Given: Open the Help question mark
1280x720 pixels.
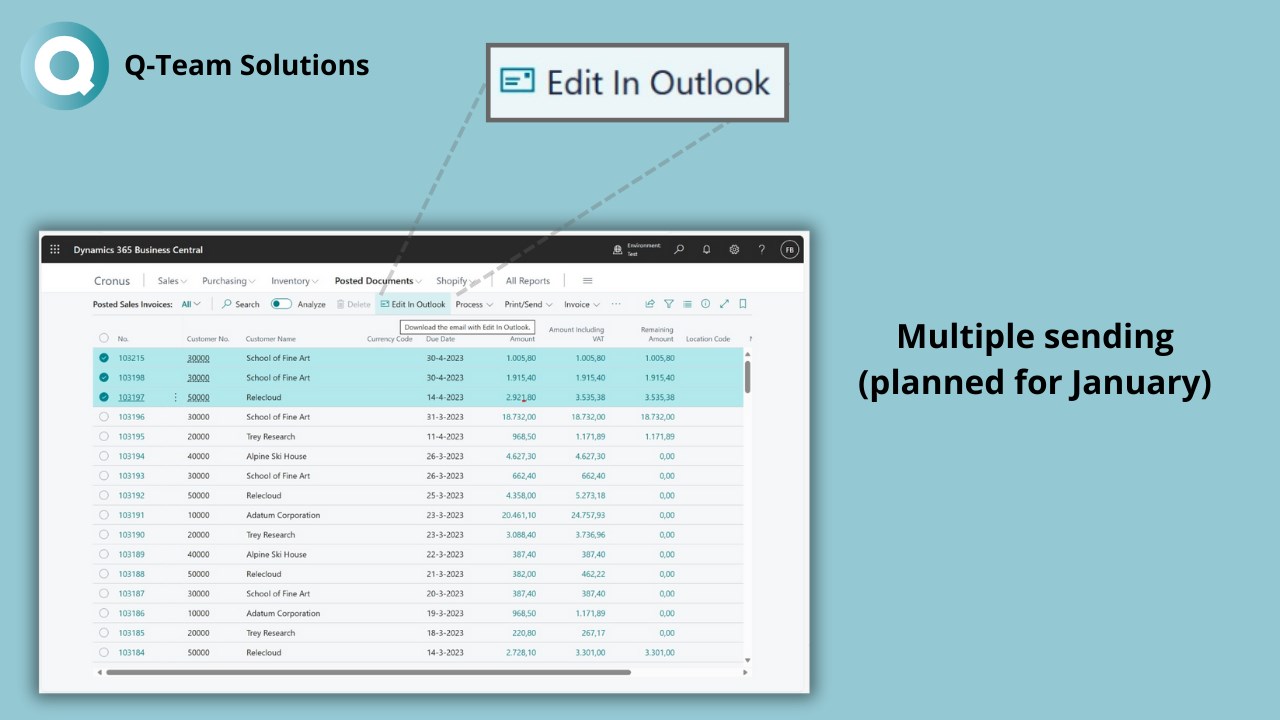Looking at the screenshot, I should (x=762, y=249).
